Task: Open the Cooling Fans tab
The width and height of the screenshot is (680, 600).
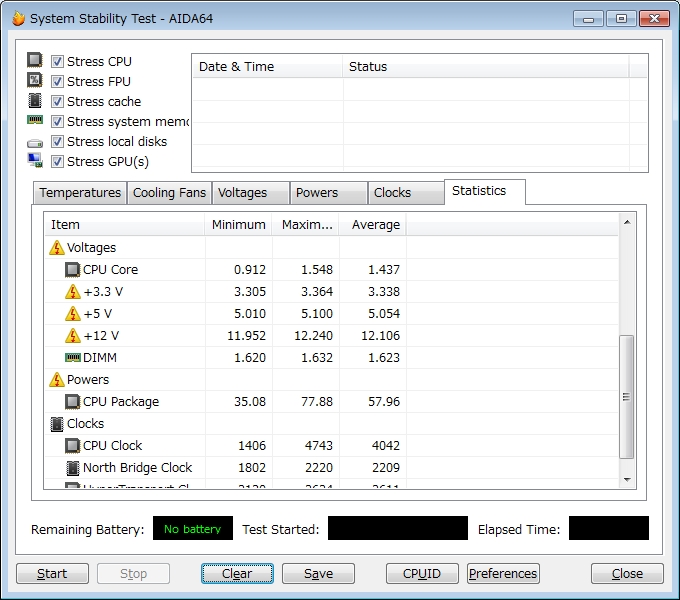Action: [x=169, y=193]
